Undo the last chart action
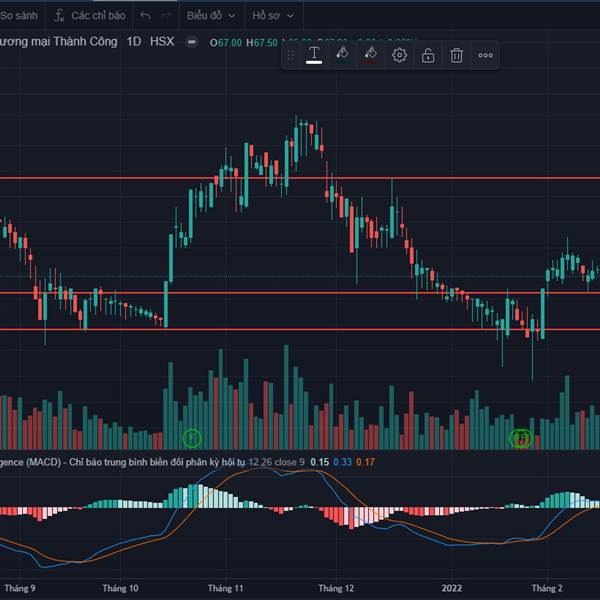The width and height of the screenshot is (600, 600). (145, 16)
